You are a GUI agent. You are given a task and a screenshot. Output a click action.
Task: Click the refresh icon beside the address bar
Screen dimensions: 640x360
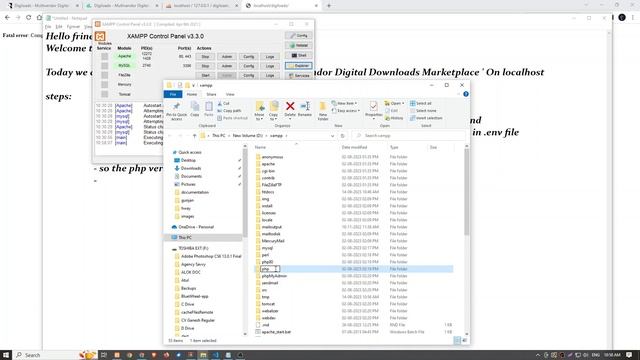343,136
